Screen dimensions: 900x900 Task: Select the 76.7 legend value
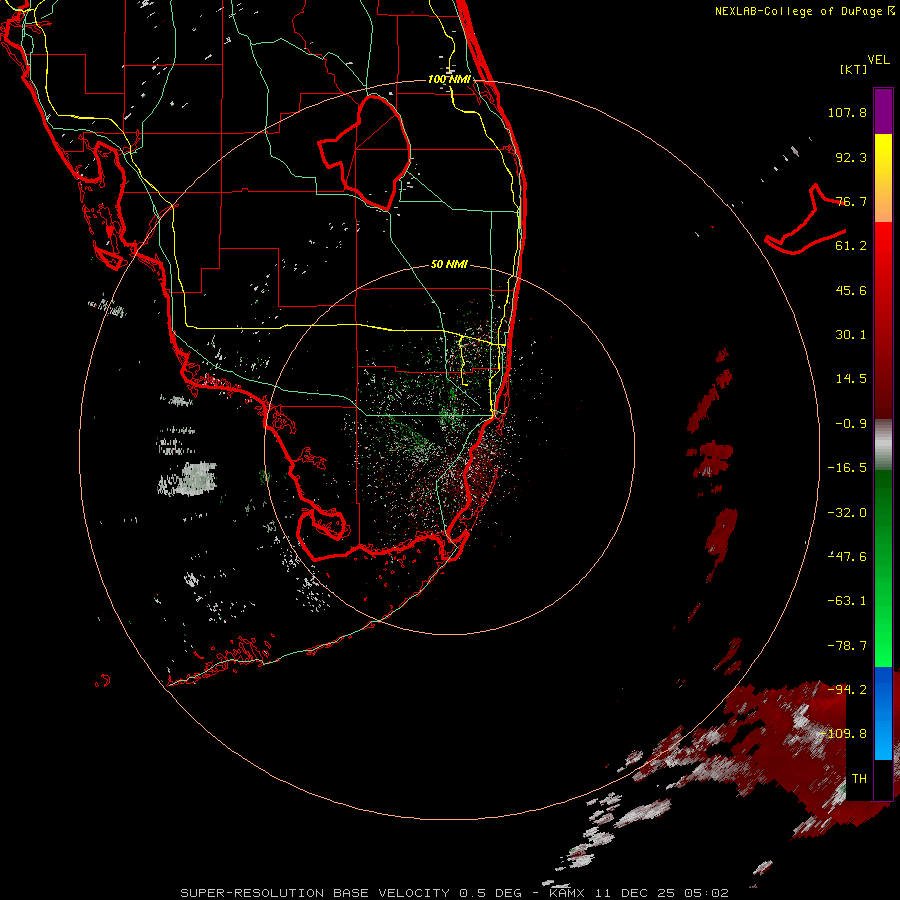point(851,201)
